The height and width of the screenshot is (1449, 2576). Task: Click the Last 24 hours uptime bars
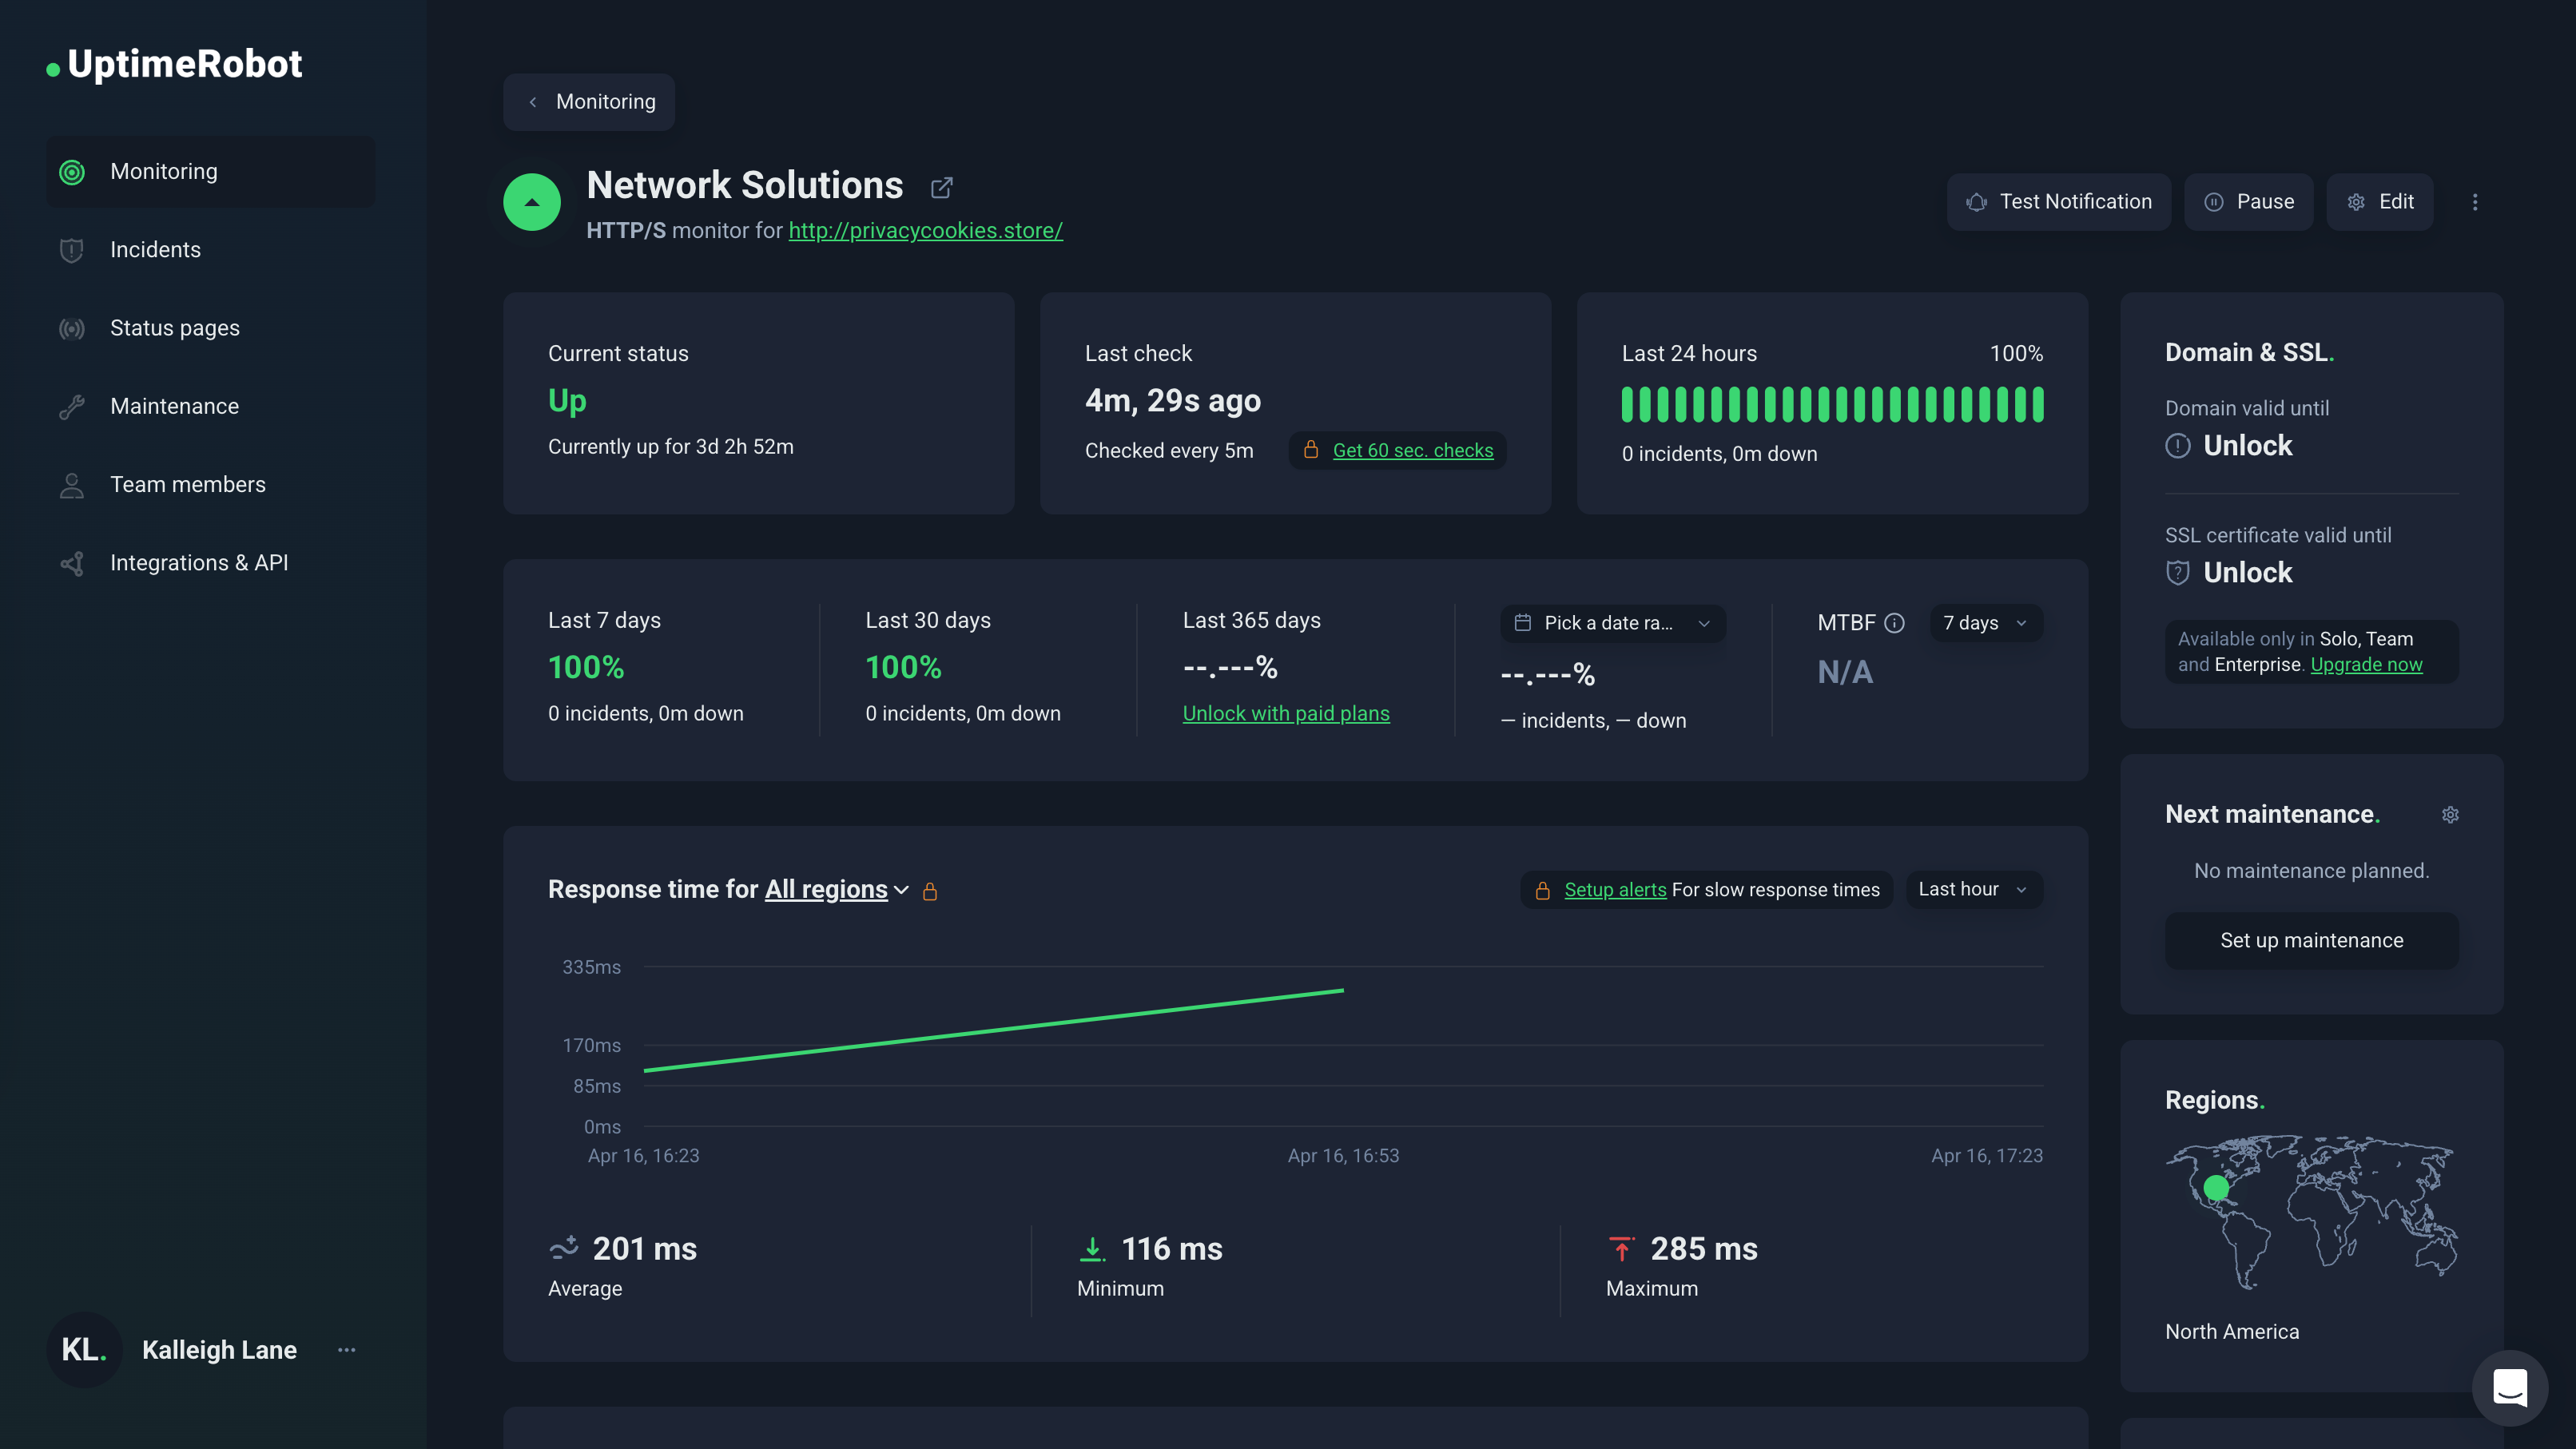pyautogui.click(x=1832, y=404)
